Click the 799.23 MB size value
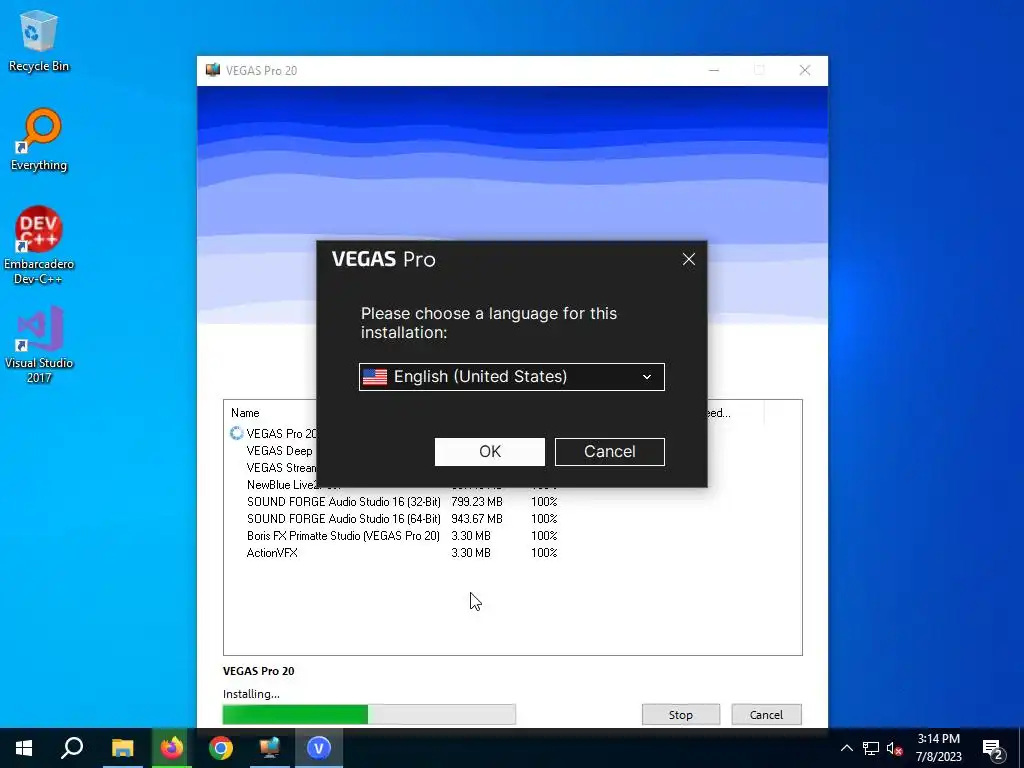1024x768 pixels. [477, 502]
